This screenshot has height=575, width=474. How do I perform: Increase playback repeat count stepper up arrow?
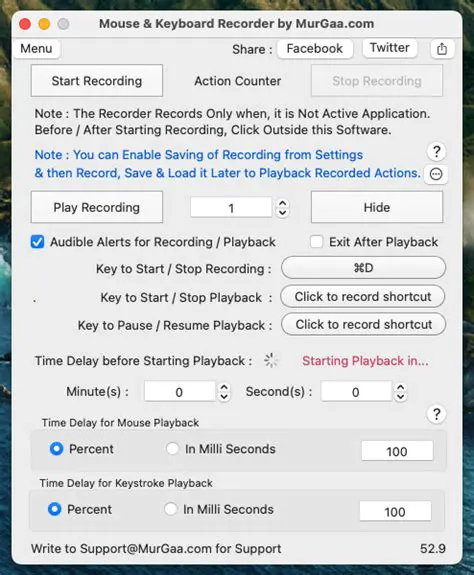[x=282, y=203]
